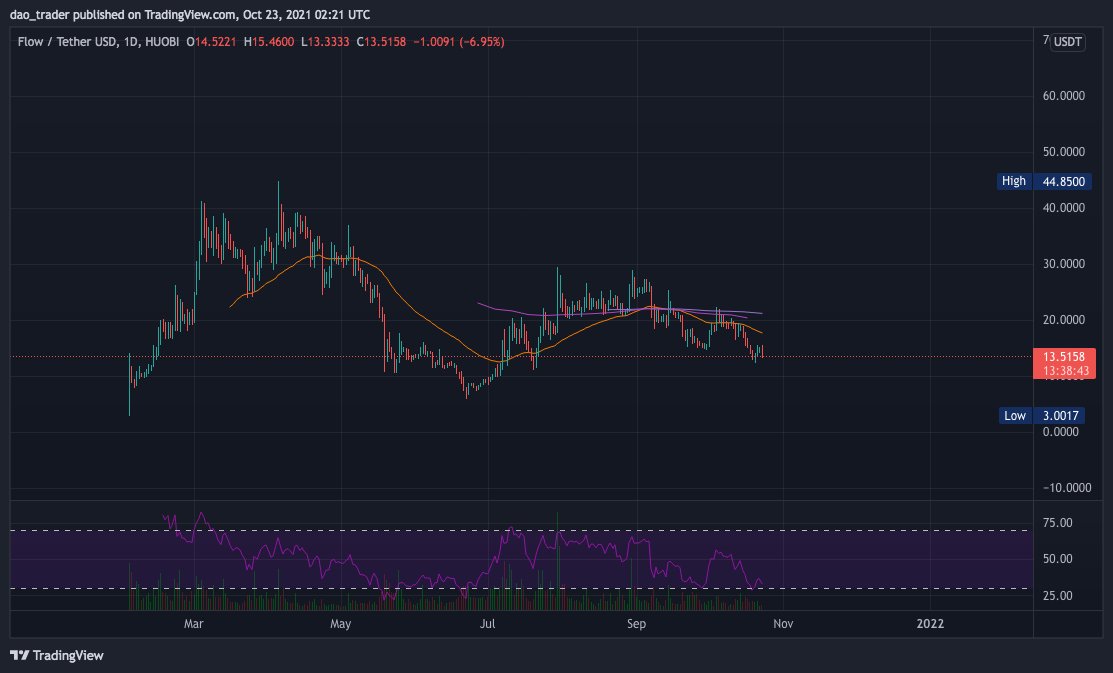Click the Sep label on time axis
This screenshot has width=1113, height=673.
(637, 624)
